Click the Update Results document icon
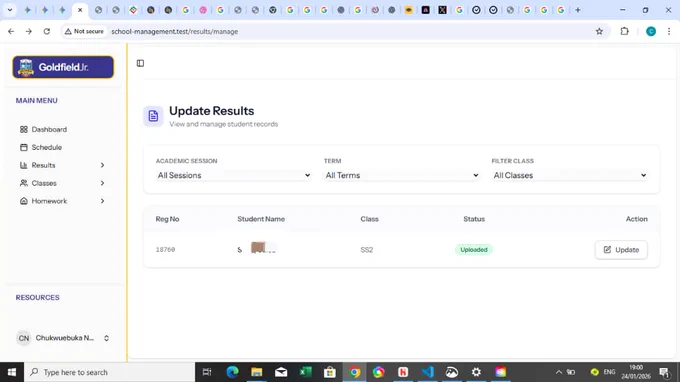Screen dimensions: 680x382 point(153,116)
